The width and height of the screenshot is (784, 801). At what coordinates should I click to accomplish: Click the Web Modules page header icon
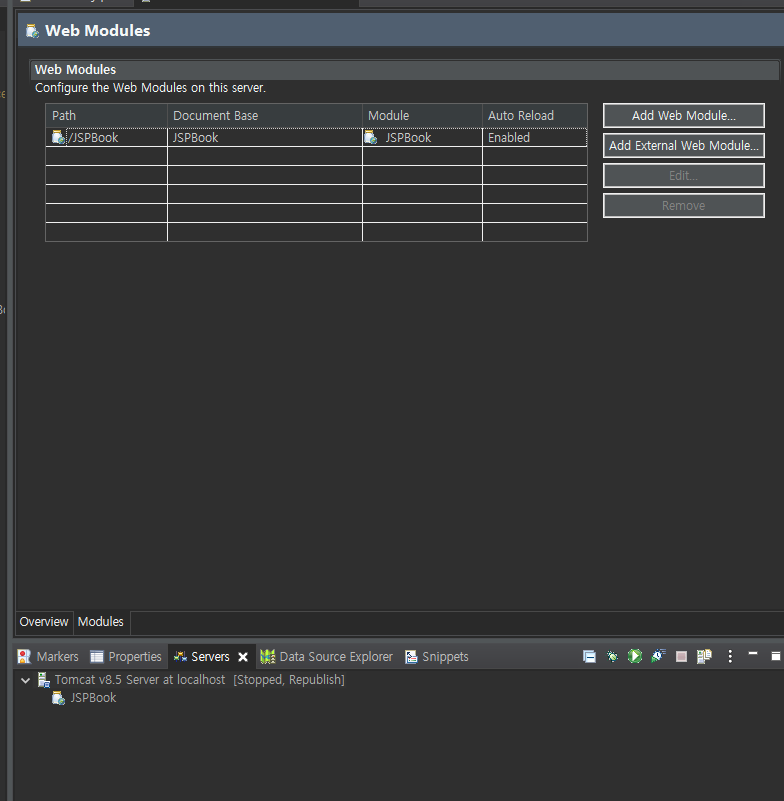[x=33, y=31]
